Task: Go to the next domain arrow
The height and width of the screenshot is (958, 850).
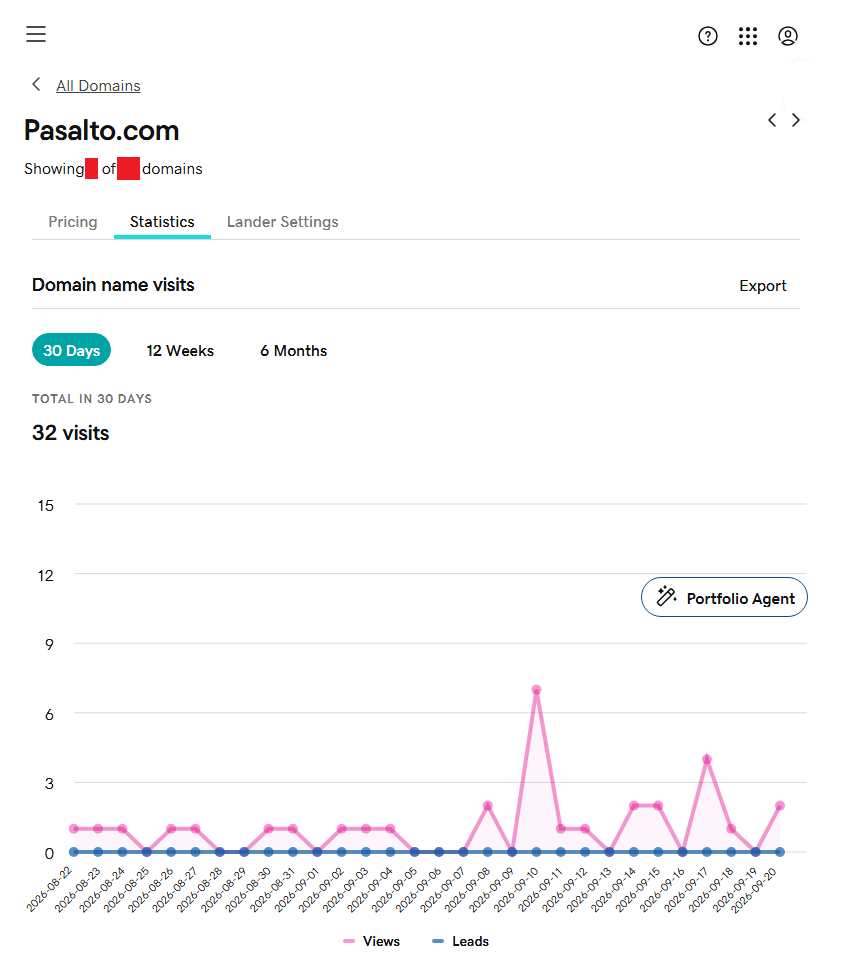Action: click(x=796, y=120)
